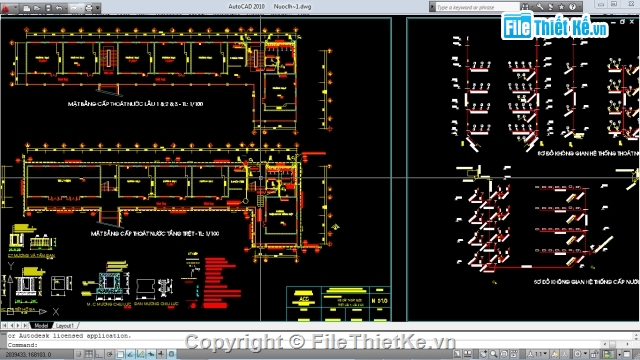
Task: Toggle Dynamic UCS in status bar
Action: [140, 354]
